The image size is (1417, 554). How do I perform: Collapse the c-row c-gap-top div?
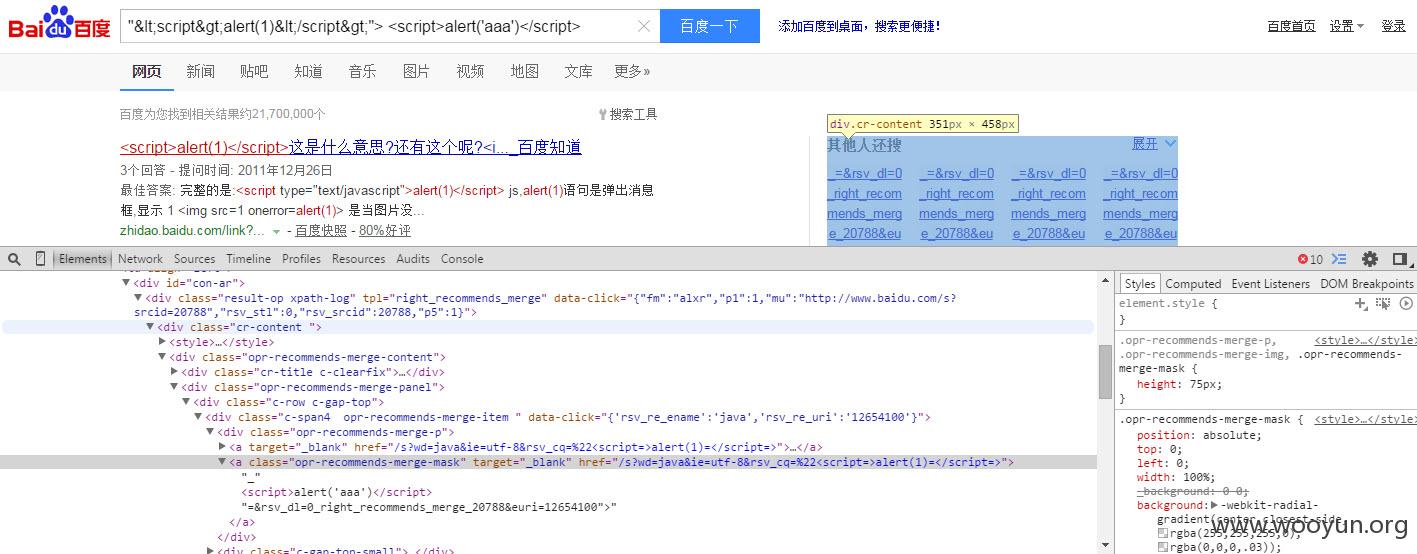point(187,402)
